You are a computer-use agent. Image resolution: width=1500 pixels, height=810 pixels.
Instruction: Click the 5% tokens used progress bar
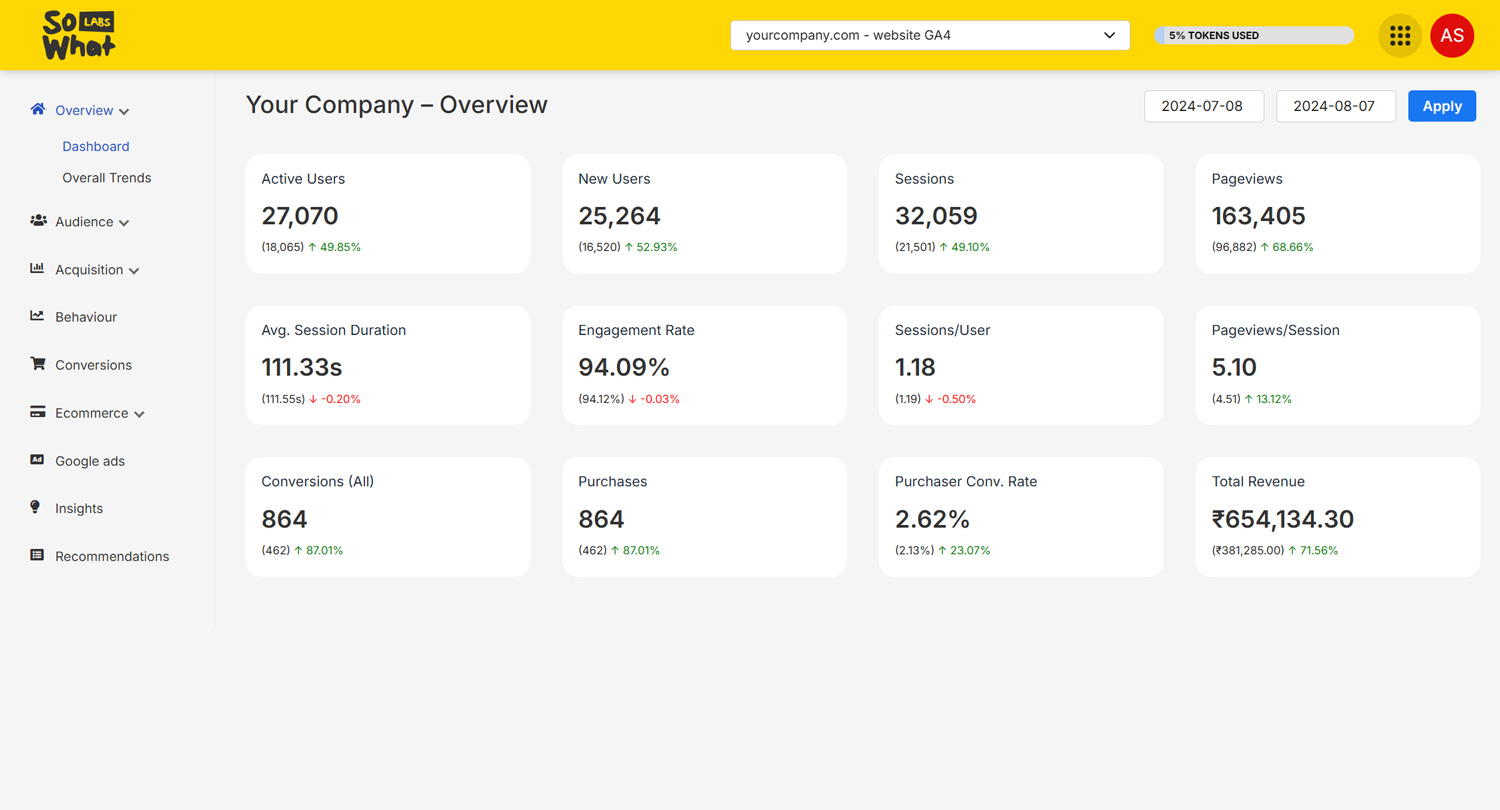(1254, 35)
